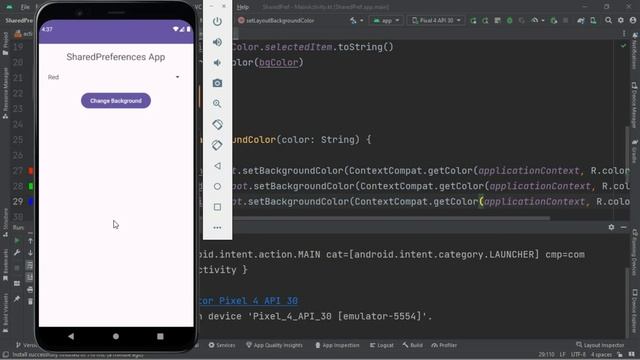This screenshot has height=360, width=640.
Task: Click the underlined bgColor variable in code
Action: click(x=279, y=62)
